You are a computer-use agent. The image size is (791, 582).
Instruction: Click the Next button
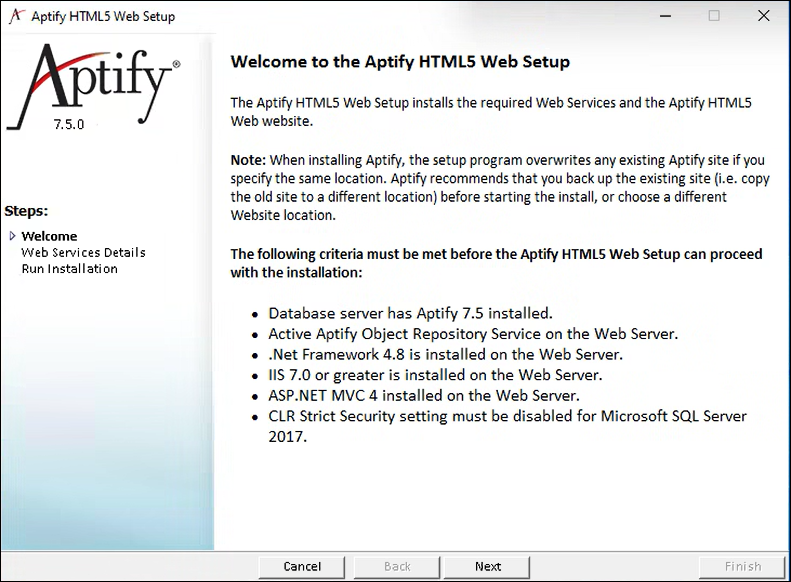487,567
